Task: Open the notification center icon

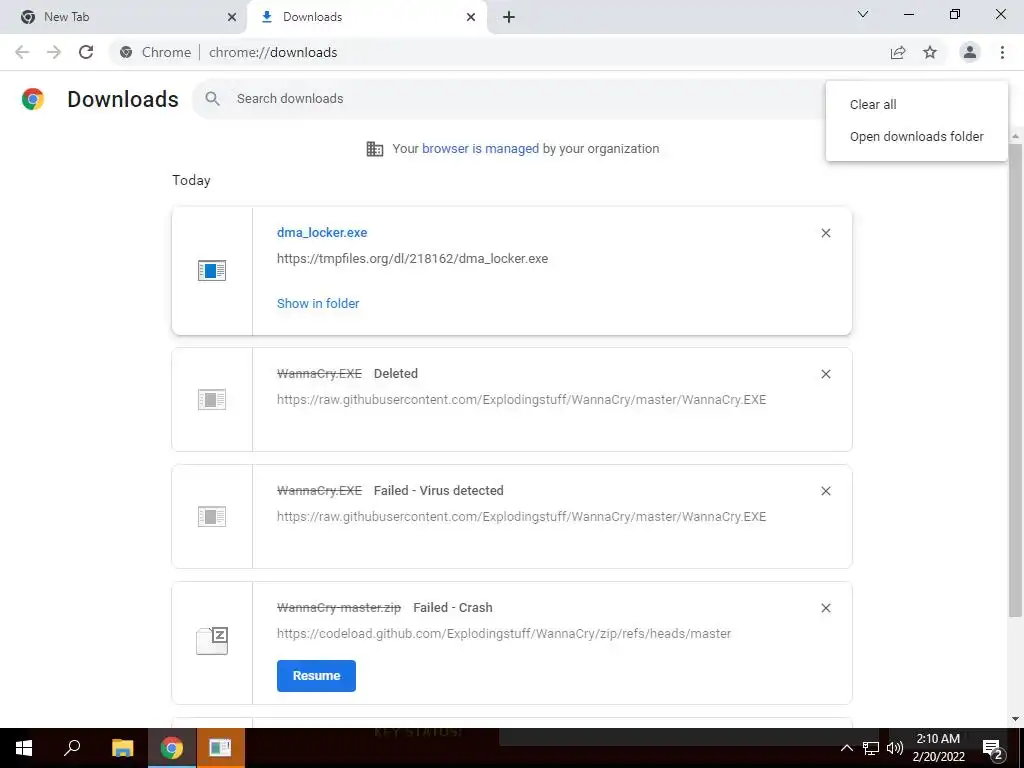Action: click(x=992, y=749)
